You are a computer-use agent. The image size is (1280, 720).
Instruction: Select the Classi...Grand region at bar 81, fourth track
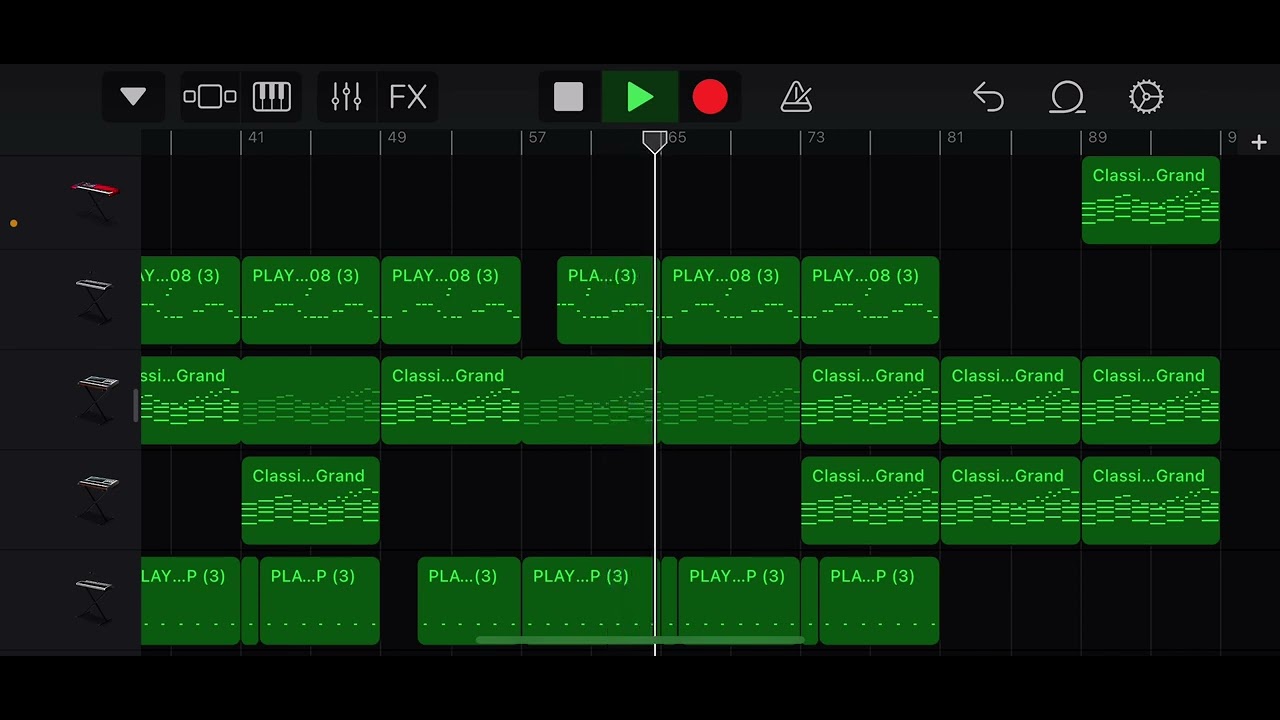pyautogui.click(x=1011, y=500)
